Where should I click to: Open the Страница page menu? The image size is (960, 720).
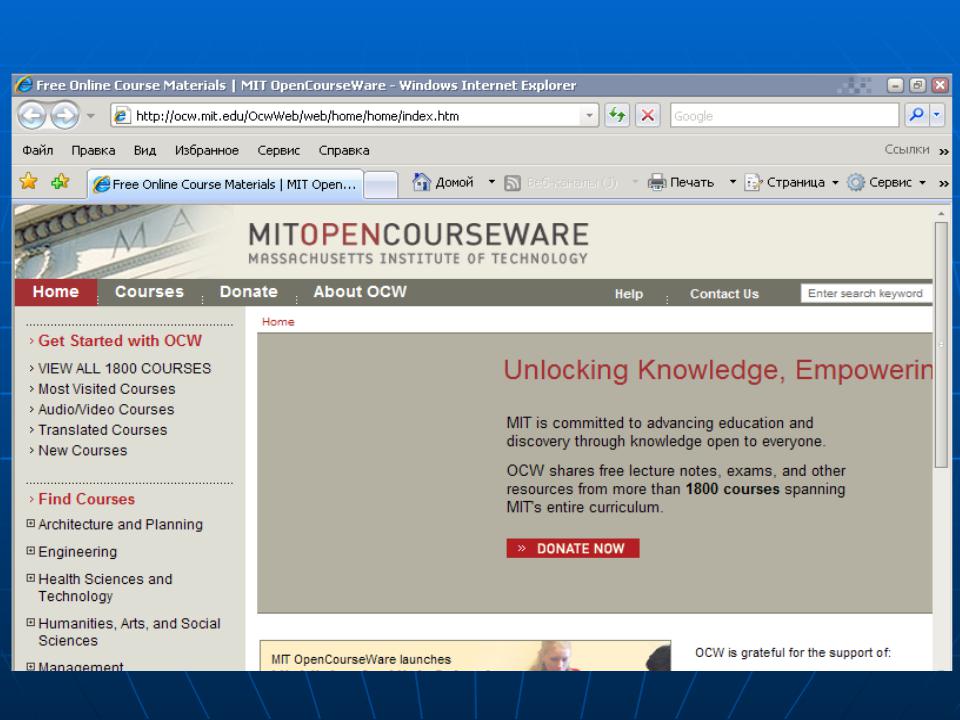(x=791, y=182)
